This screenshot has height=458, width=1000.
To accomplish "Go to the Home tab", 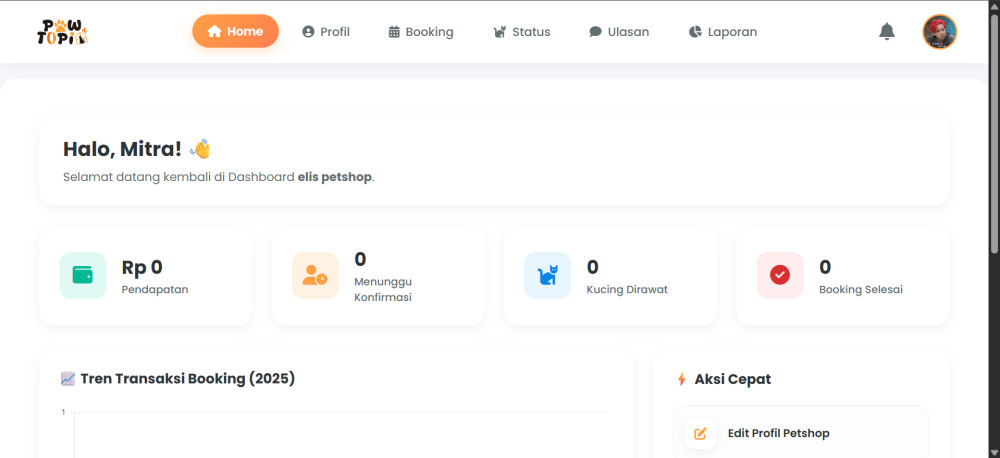I will pos(235,31).
